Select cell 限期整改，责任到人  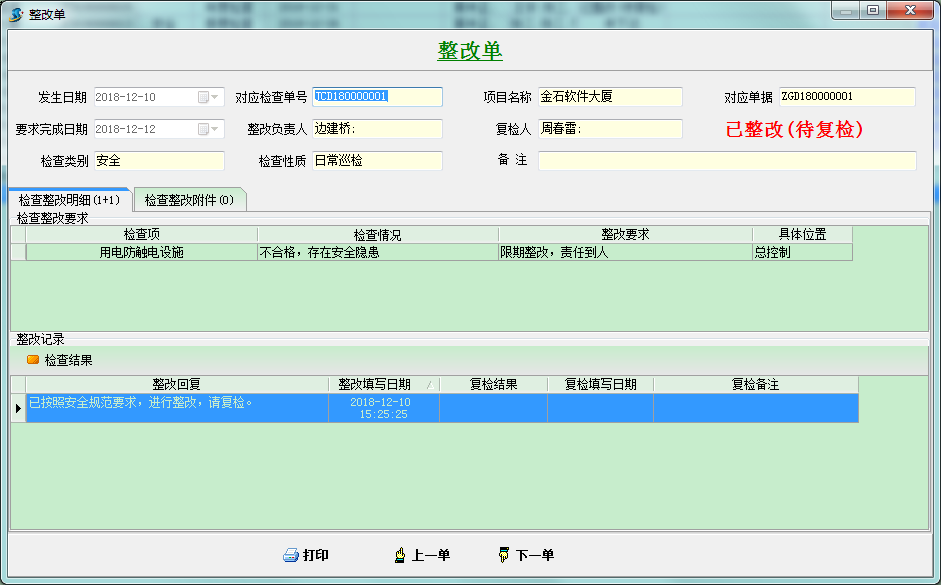[625, 252]
